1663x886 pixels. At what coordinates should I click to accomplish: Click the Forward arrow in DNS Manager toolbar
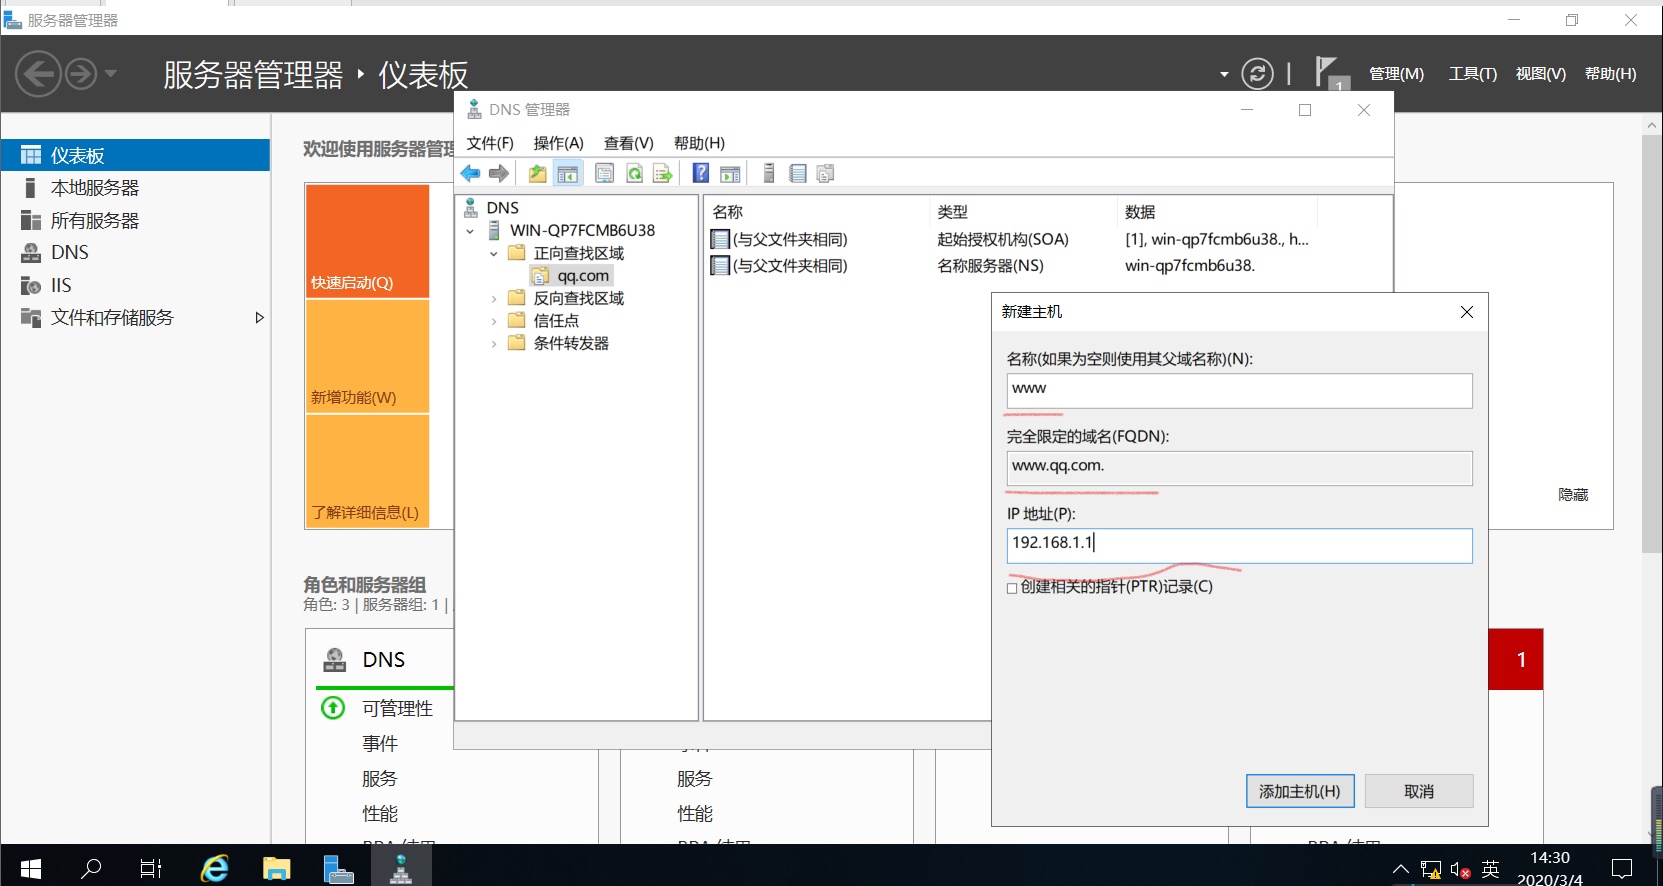[499, 174]
